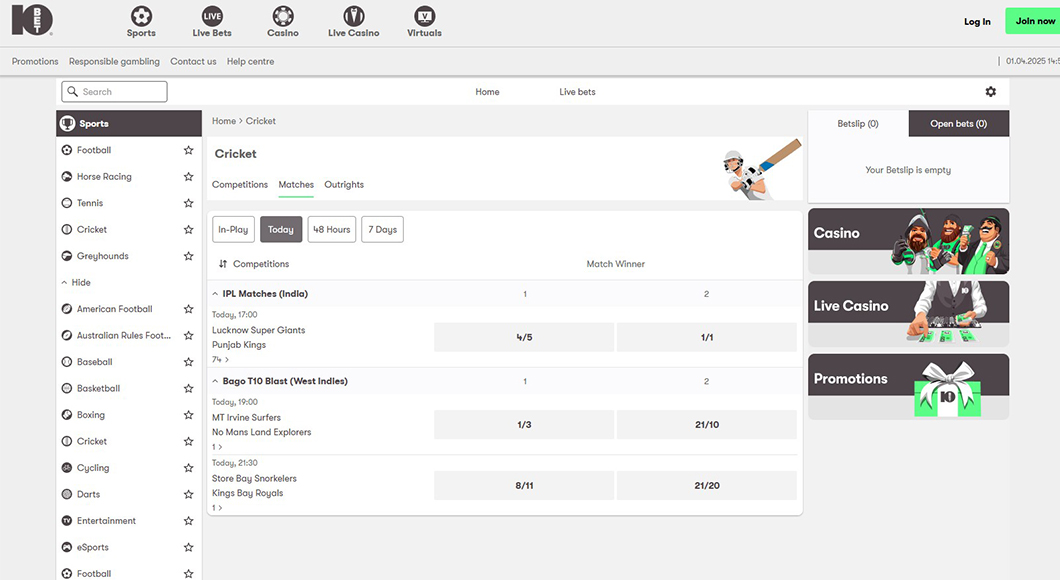Click the Baseball sport icon
Viewport: 1060px width, 580px height.
pyautogui.click(x=67, y=362)
